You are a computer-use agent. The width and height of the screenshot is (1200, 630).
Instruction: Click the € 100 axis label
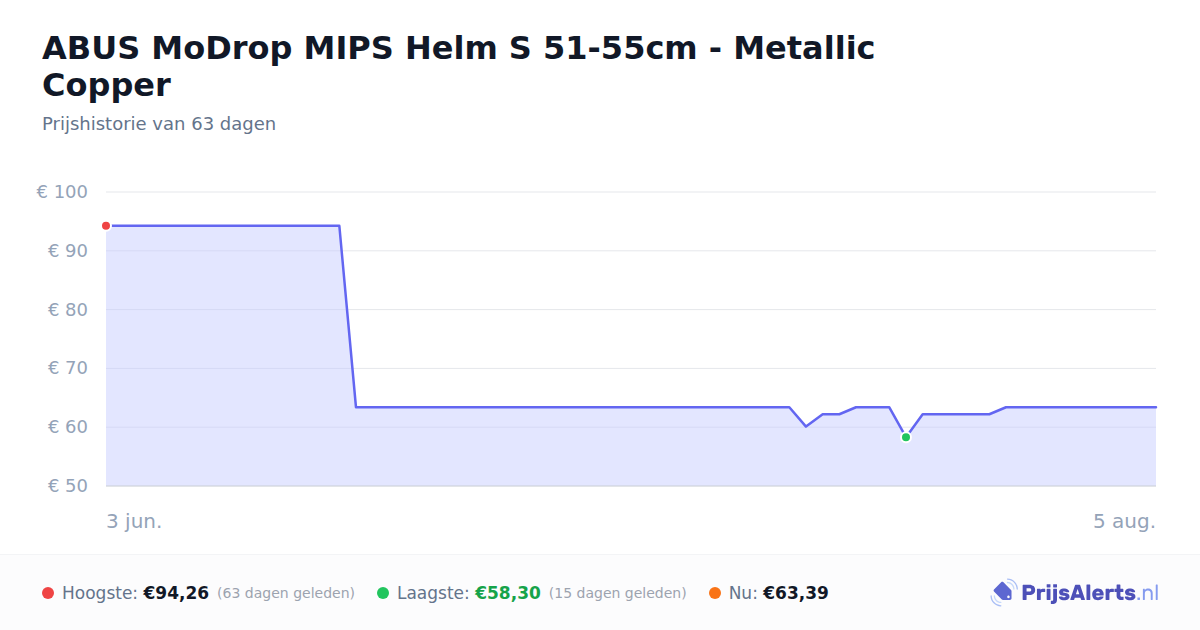[x=63, y=192]
